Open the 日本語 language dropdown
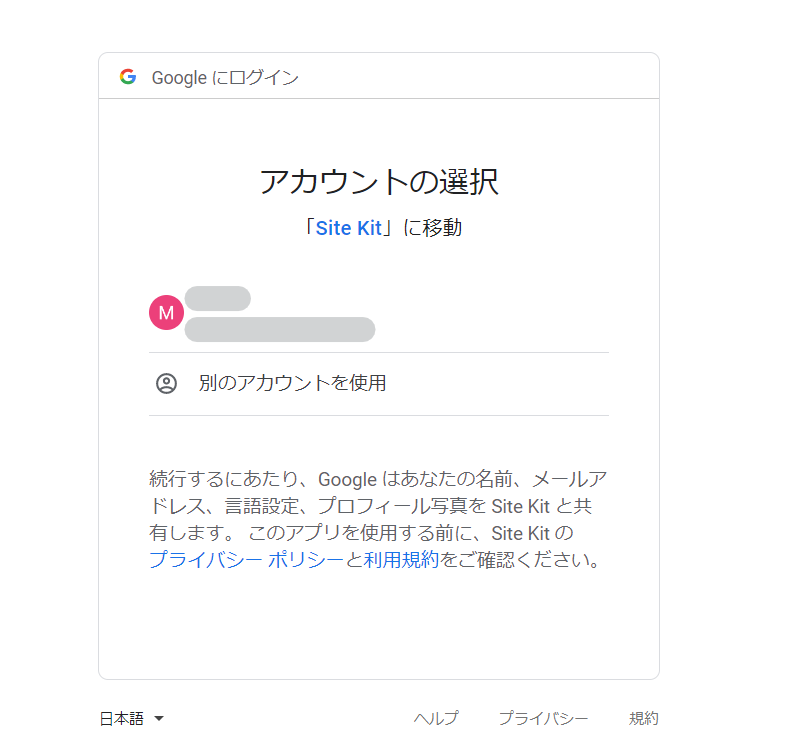The width and height of the screenshot is (785, 750). pyautogui.click(x=131, y=718)
